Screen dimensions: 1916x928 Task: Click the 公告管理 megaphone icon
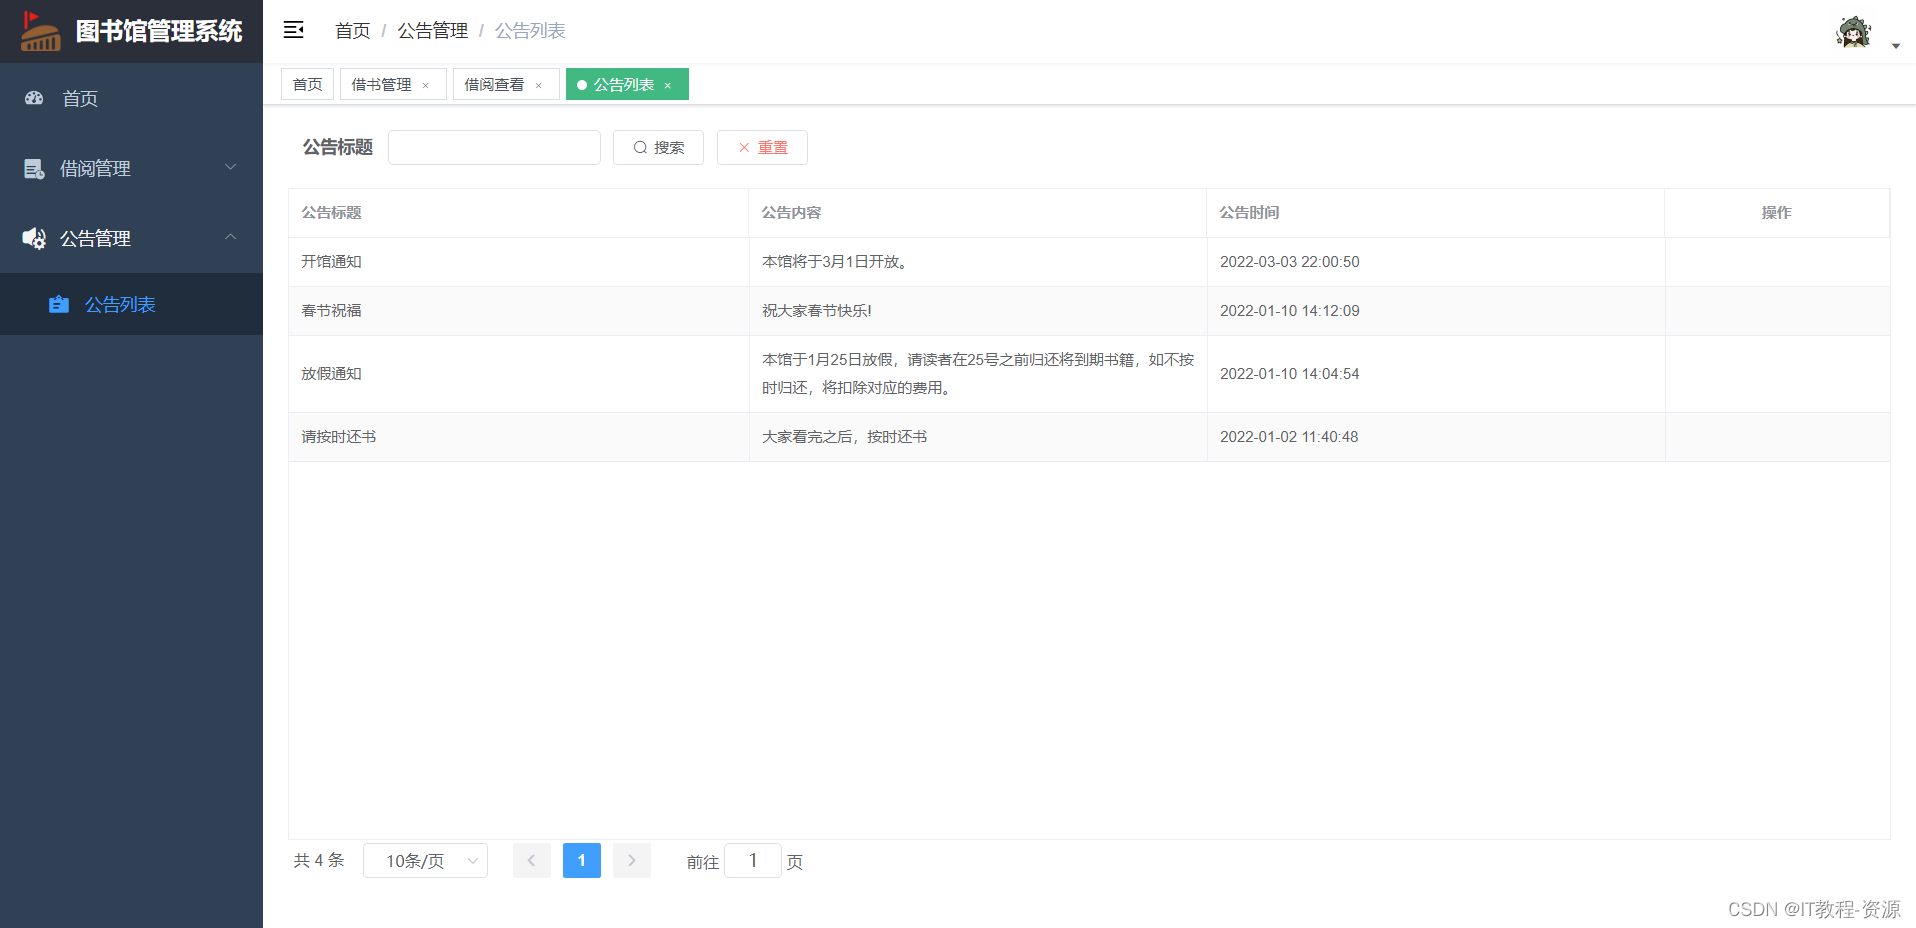[x=34, y=238]
